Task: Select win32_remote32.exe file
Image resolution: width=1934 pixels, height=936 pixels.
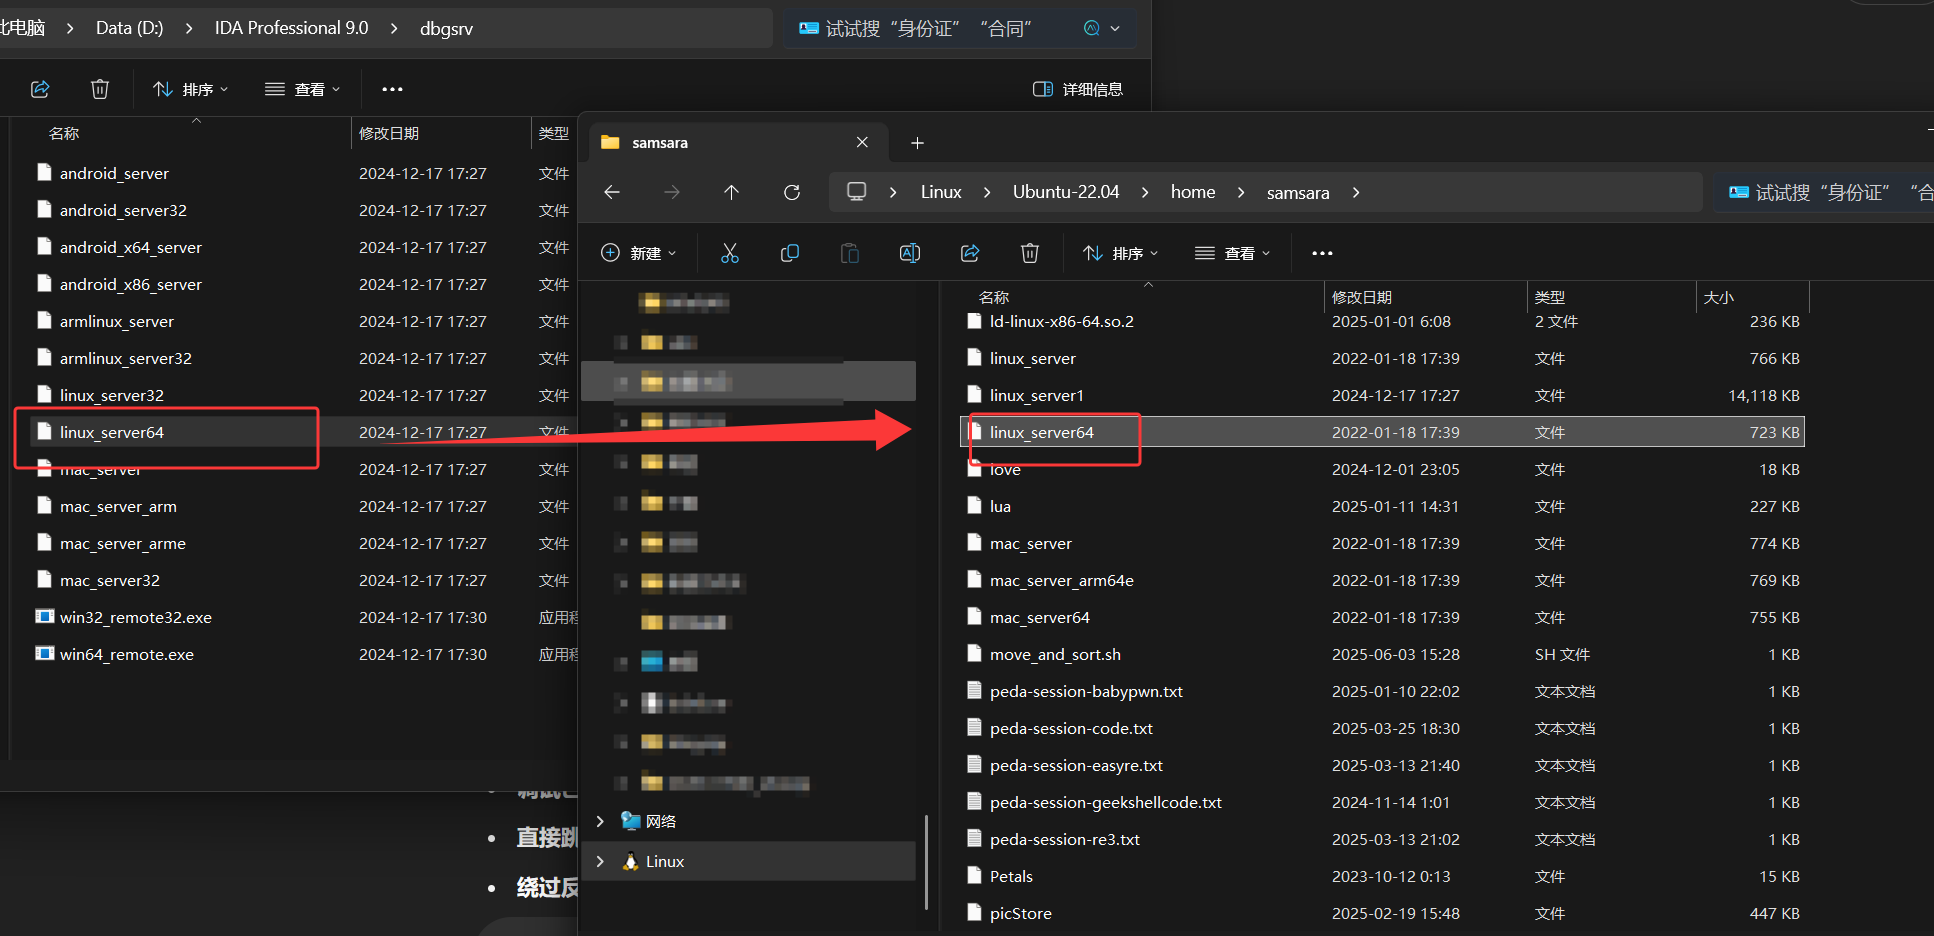Action: point(135,617)
